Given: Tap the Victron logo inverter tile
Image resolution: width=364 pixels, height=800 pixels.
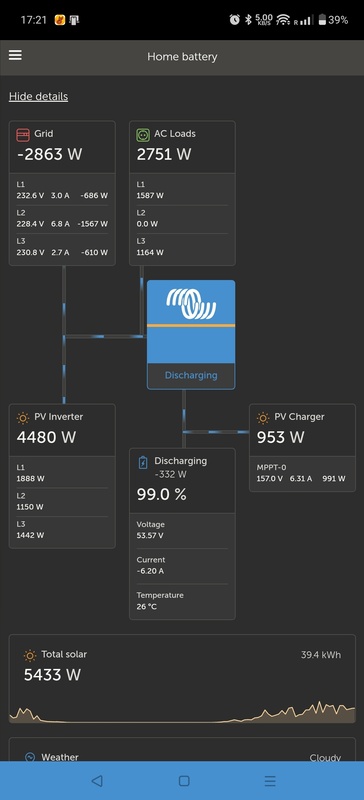Looking at the screenshot, I should point(191,334).
